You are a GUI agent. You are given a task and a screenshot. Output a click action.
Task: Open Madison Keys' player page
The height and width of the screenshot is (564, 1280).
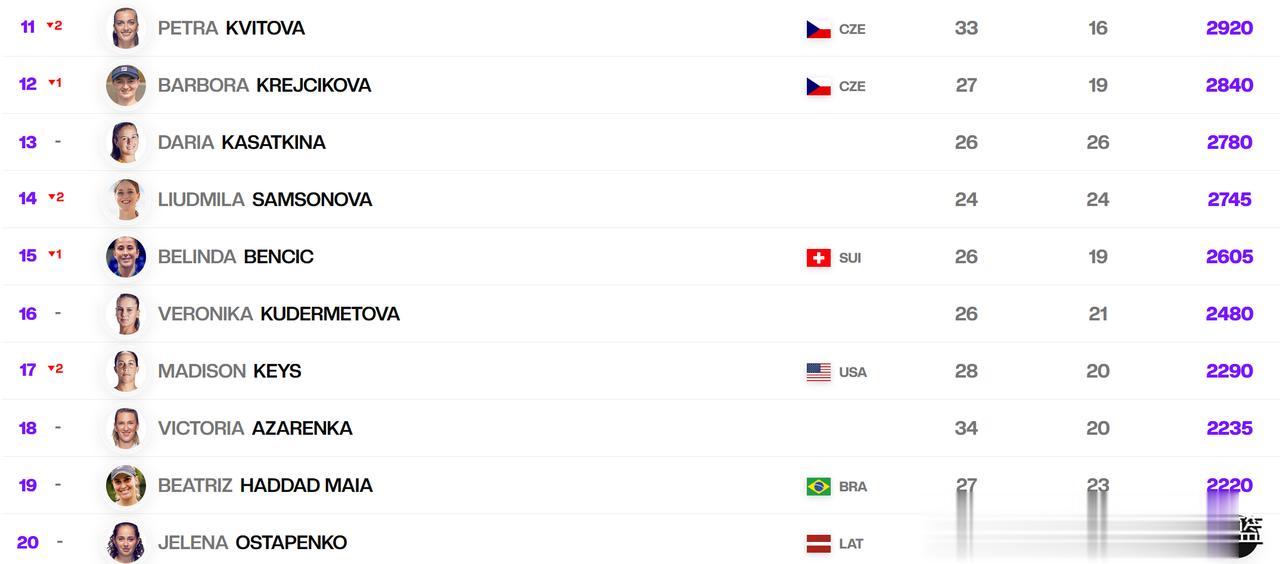229,371
